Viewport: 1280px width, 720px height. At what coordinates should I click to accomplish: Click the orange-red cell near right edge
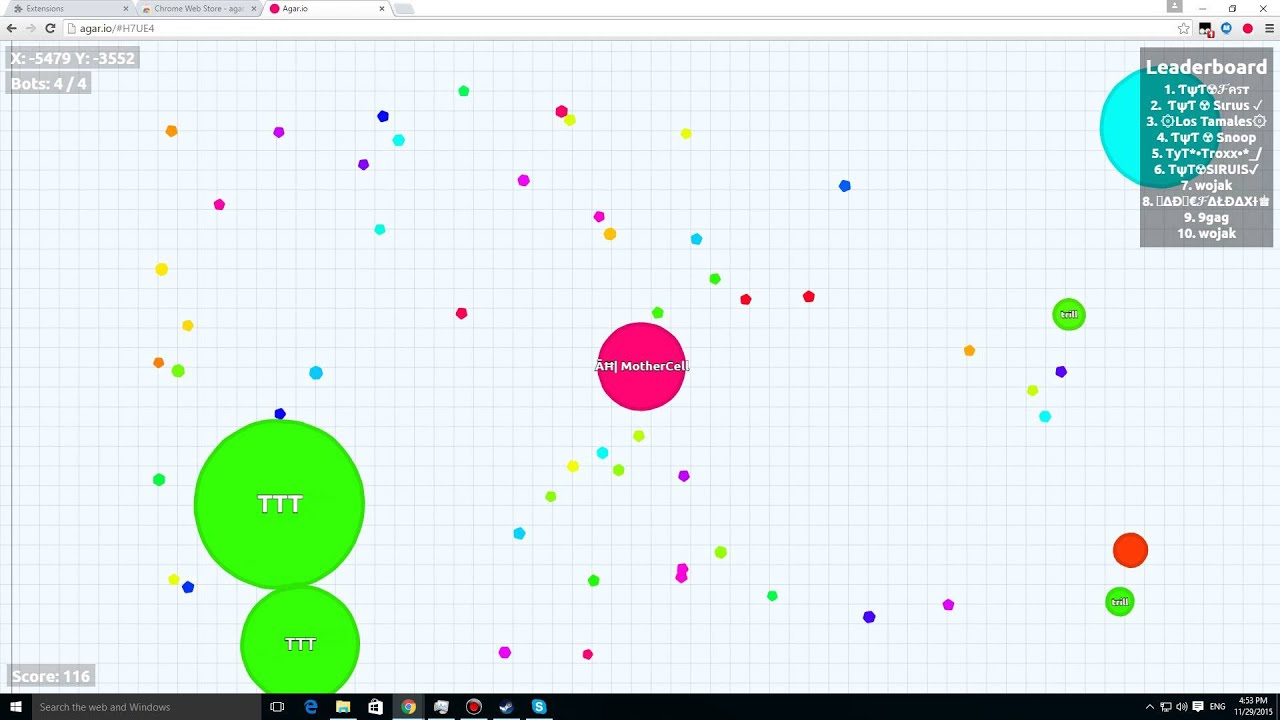click(x=1130, y=550)
